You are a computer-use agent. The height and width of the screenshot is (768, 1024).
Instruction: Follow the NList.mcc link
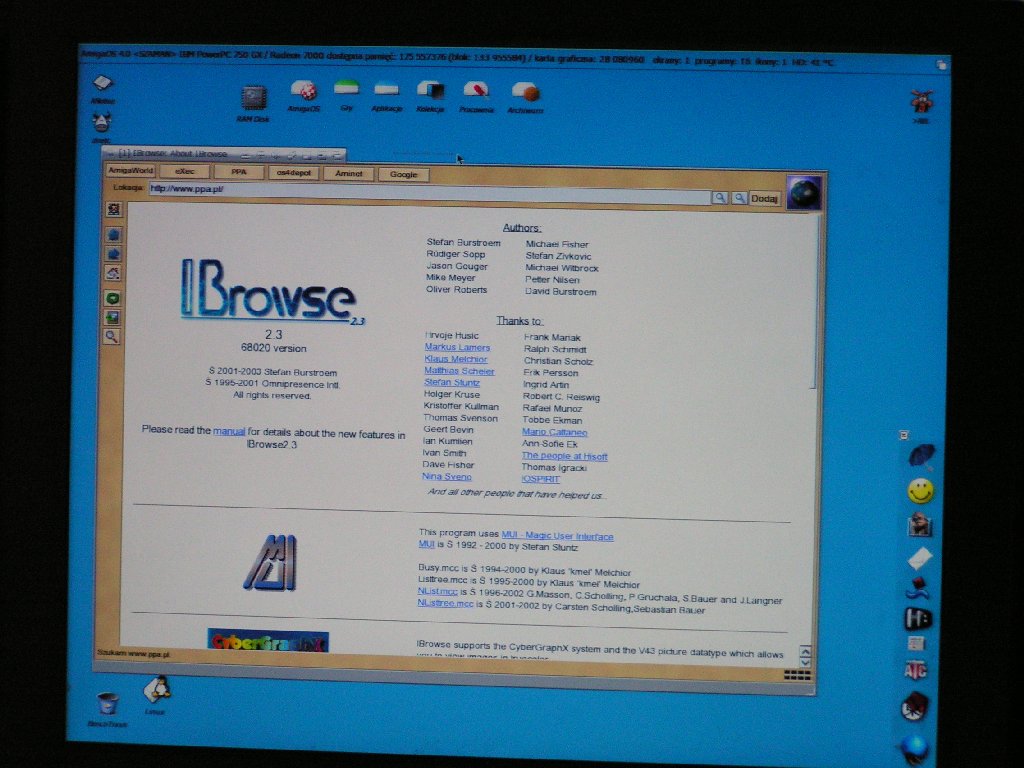(438, 591)
